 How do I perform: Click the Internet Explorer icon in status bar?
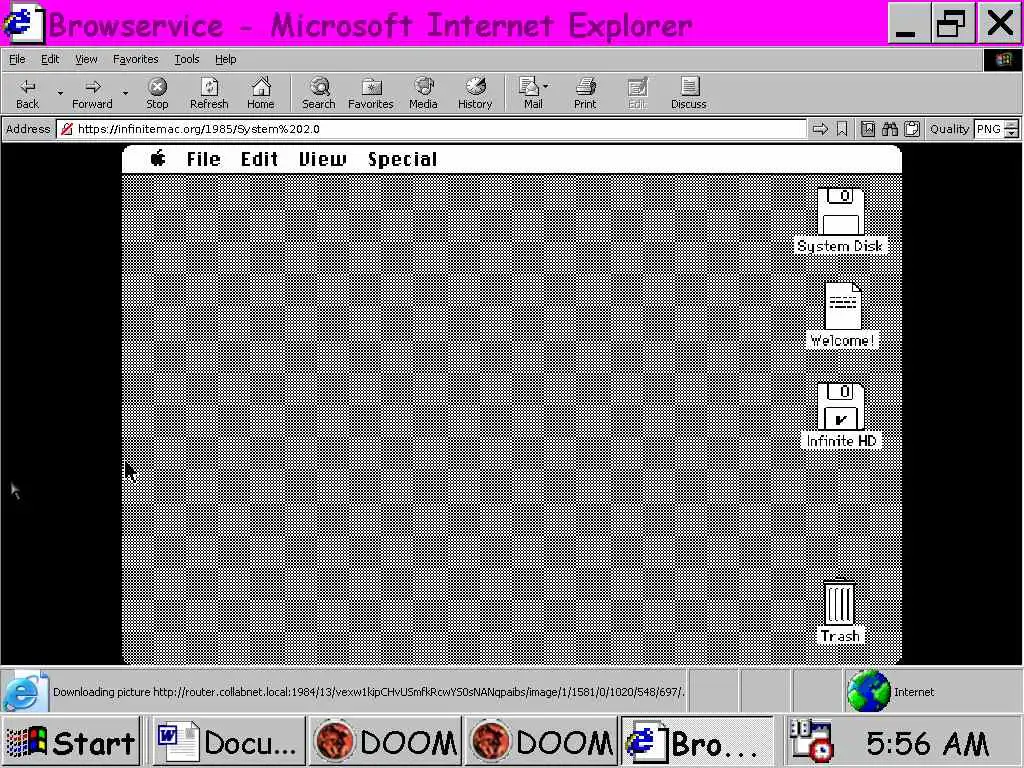25,691
